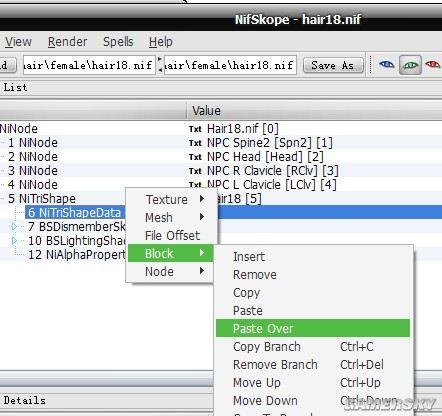Click the swap arrows between file path fields
442x416 pixels.
(x=160, y=65)
